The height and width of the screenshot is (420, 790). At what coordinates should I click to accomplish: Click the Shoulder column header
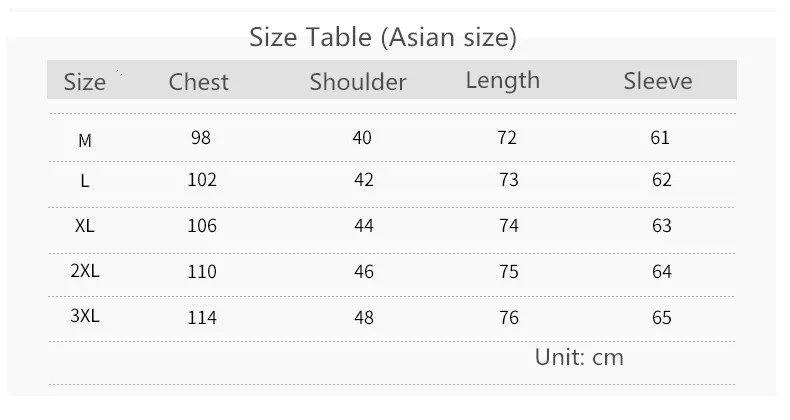coord(358,82)
